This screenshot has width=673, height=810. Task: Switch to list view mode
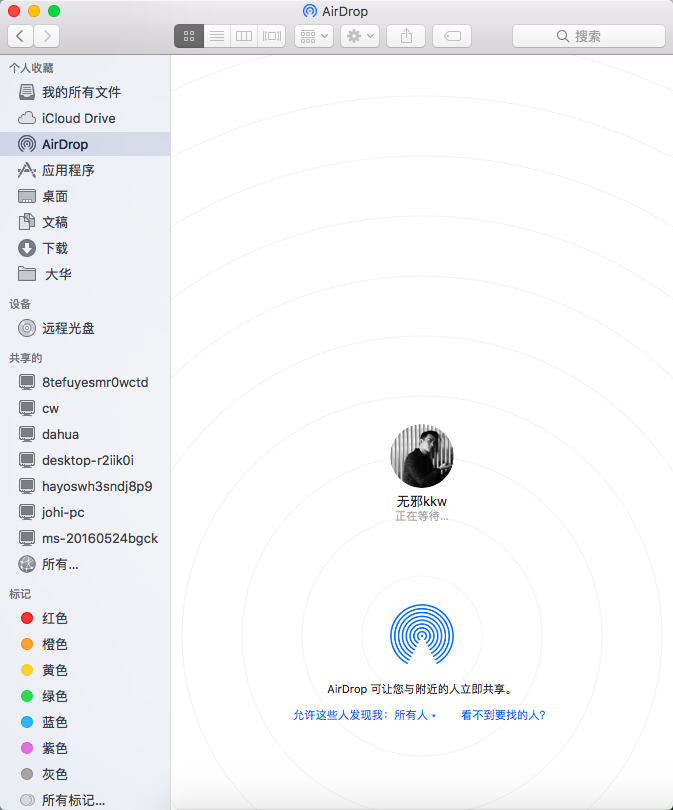217,36
